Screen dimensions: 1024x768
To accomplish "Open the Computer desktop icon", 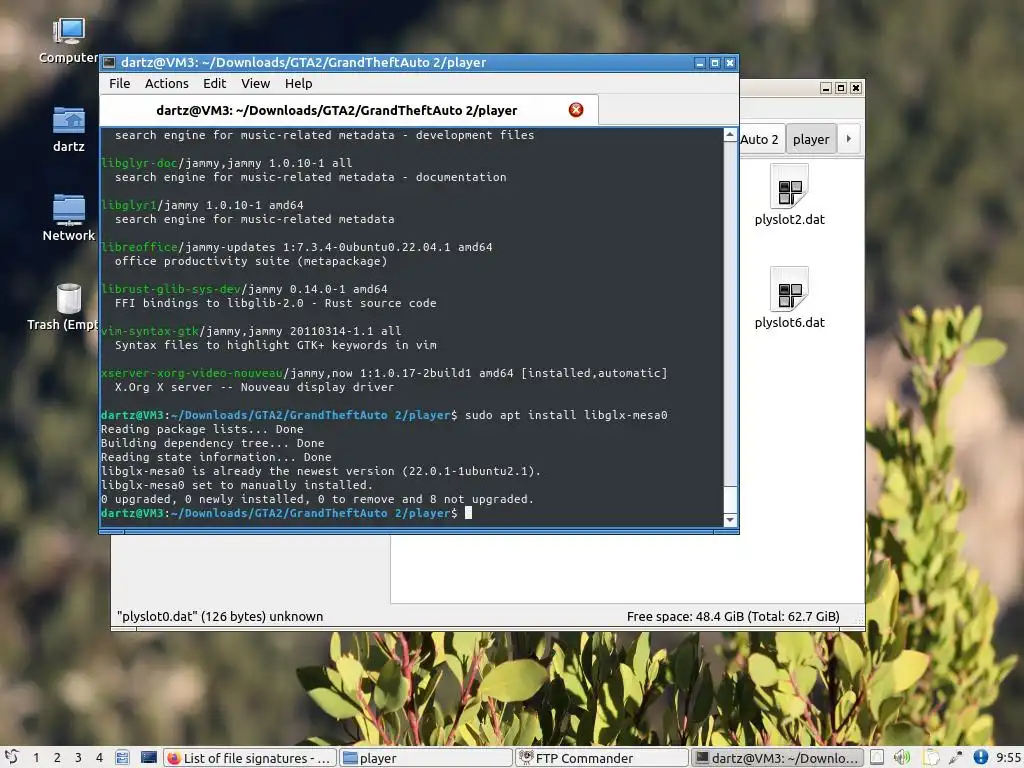I will point(69,40).
